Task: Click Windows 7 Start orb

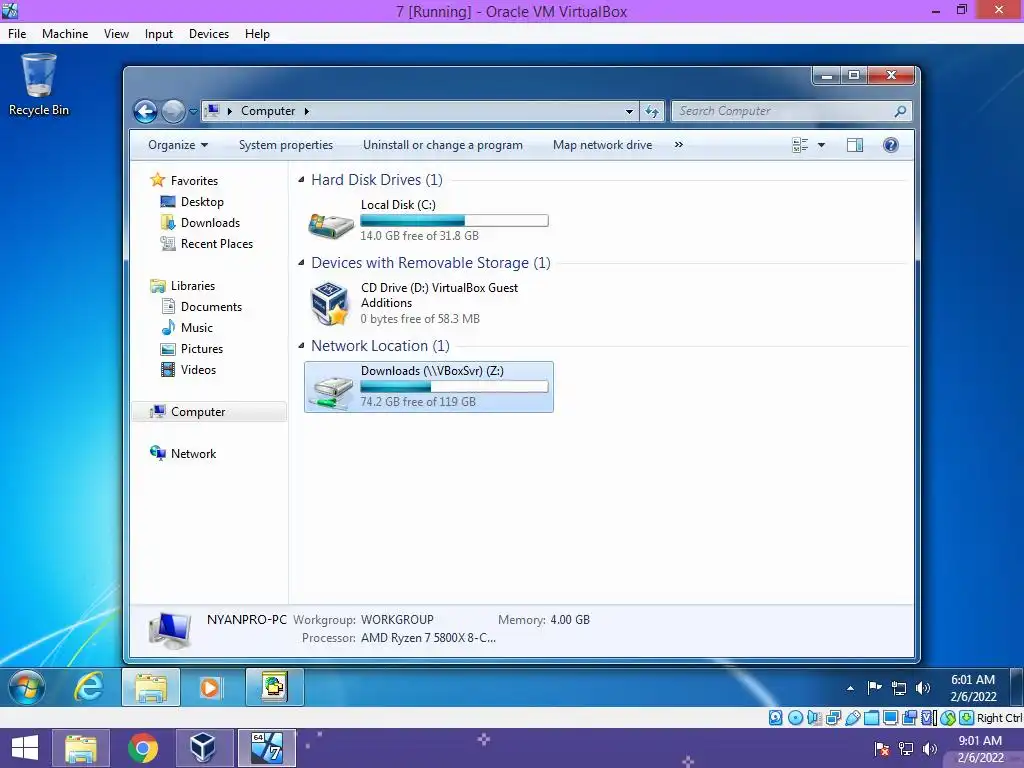Action: 27,687
